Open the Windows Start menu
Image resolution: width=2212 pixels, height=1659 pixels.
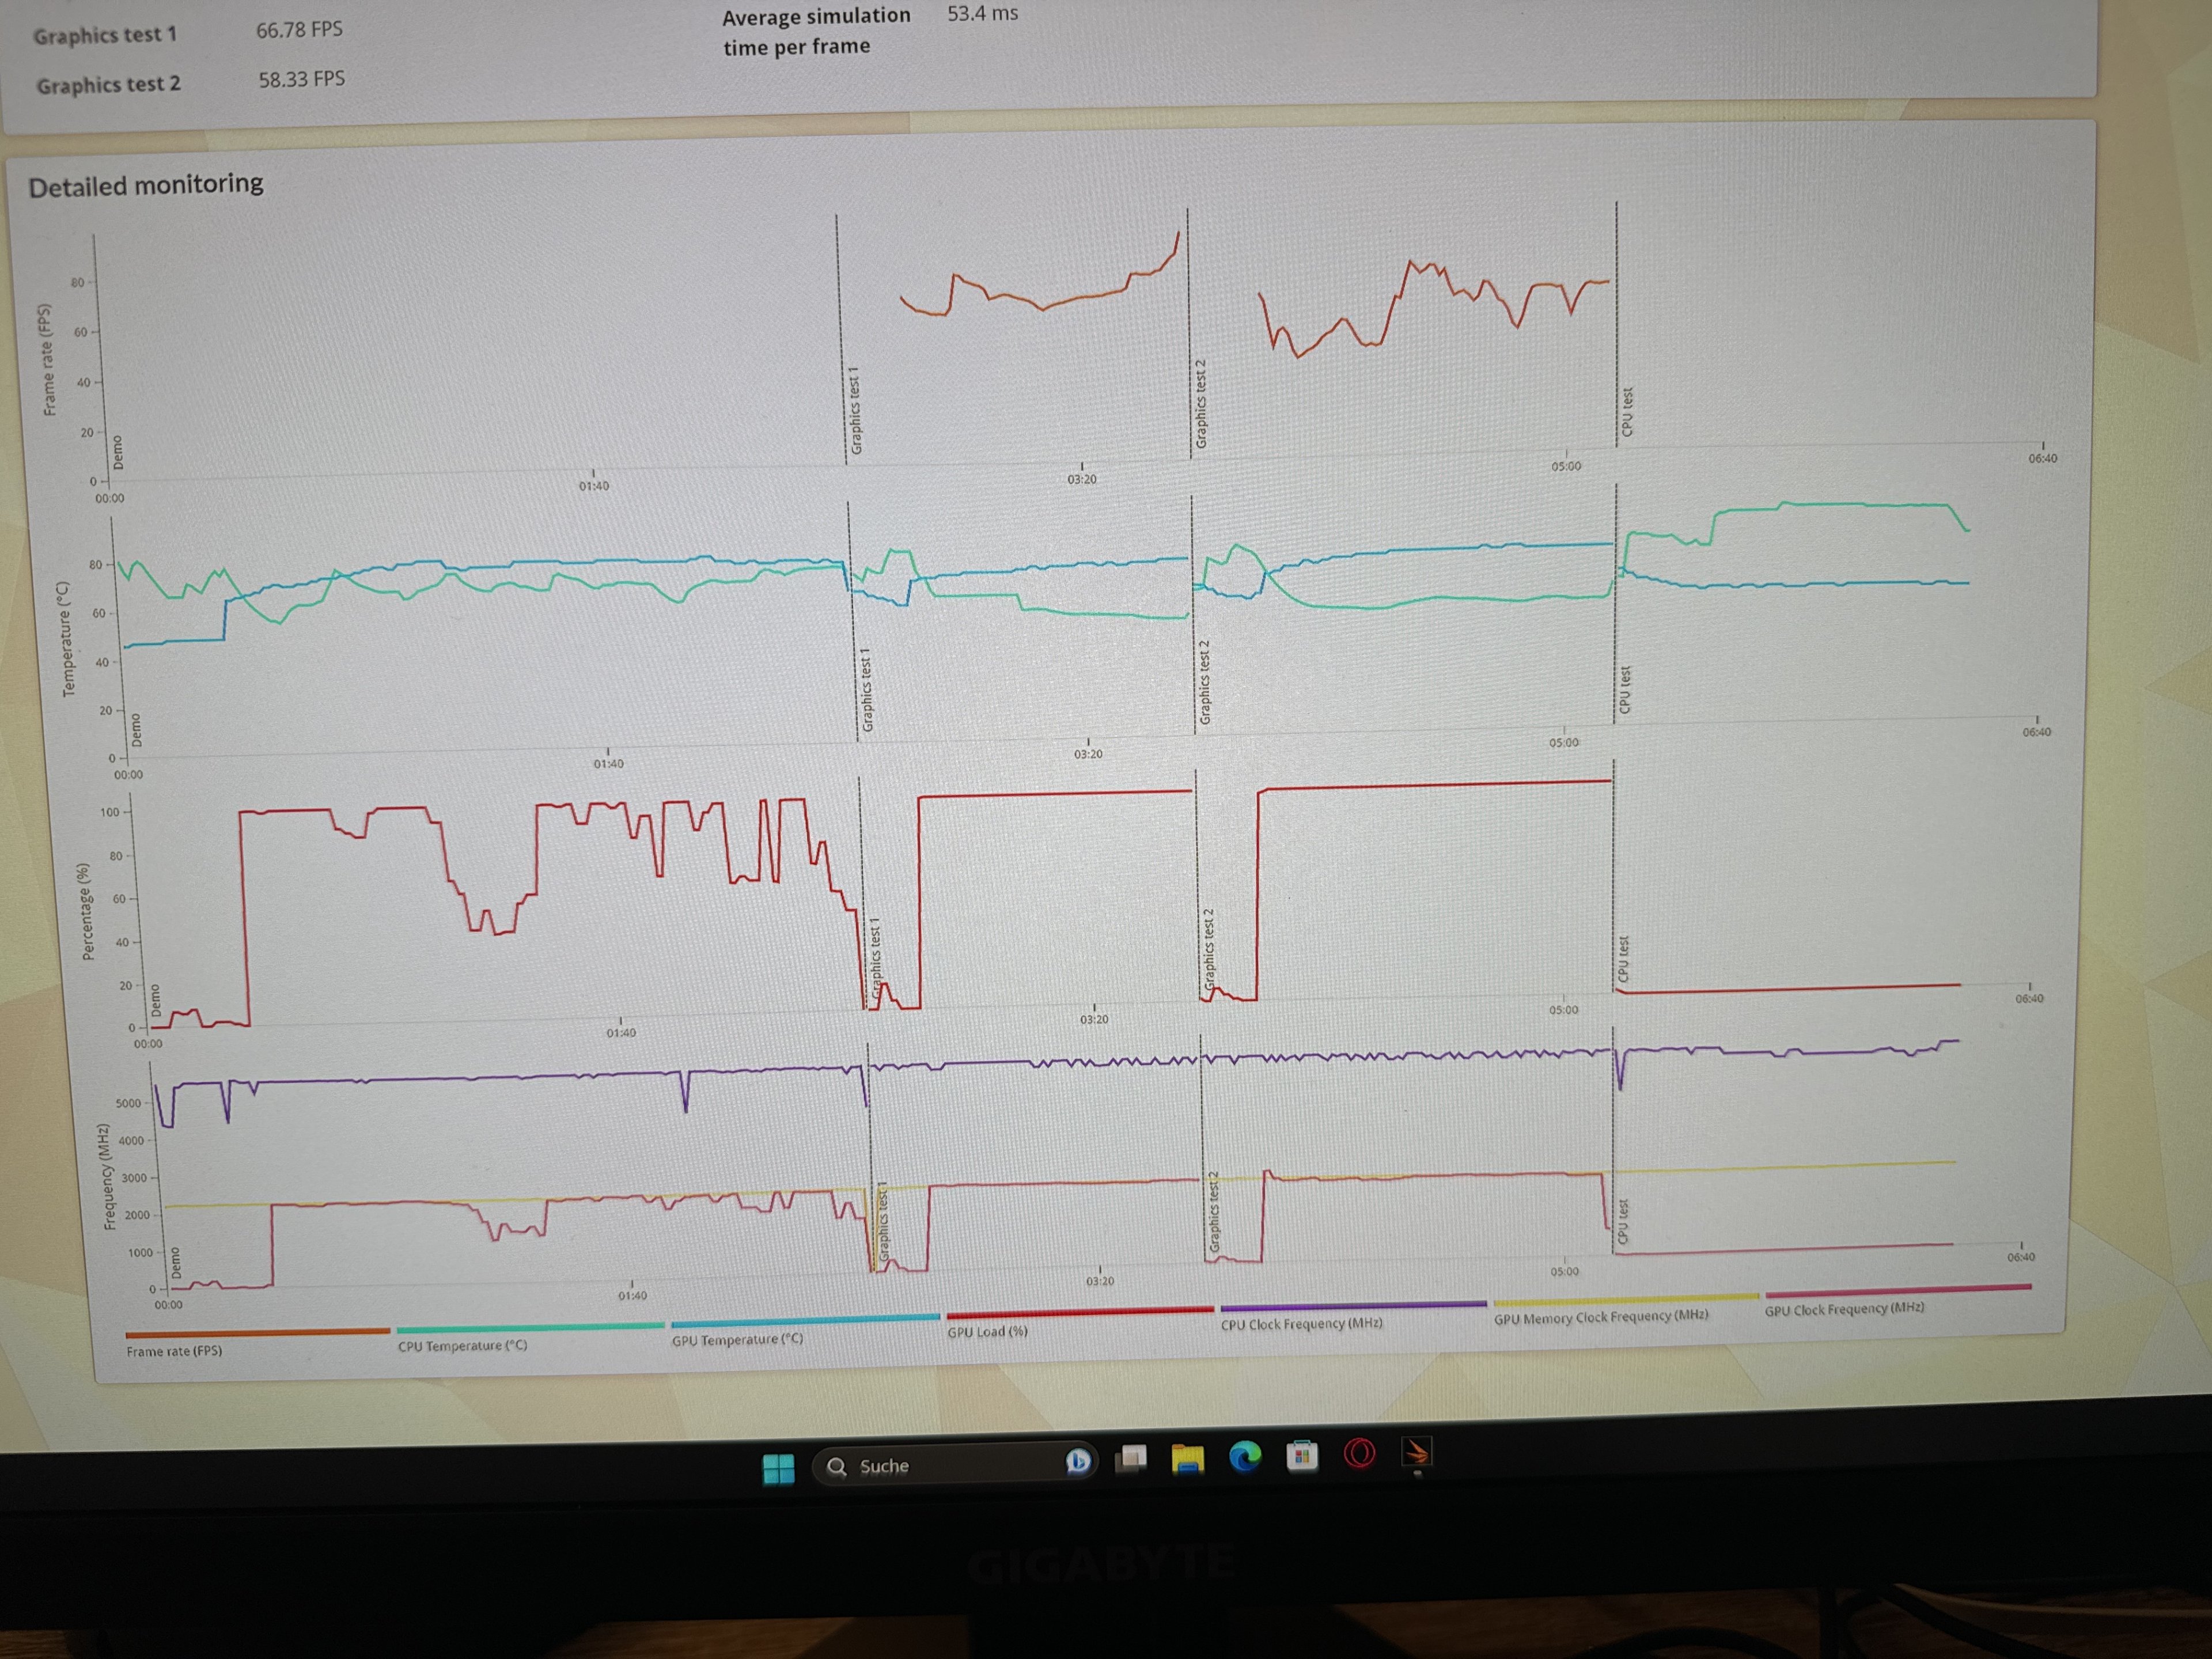(x=778, y=1468)
